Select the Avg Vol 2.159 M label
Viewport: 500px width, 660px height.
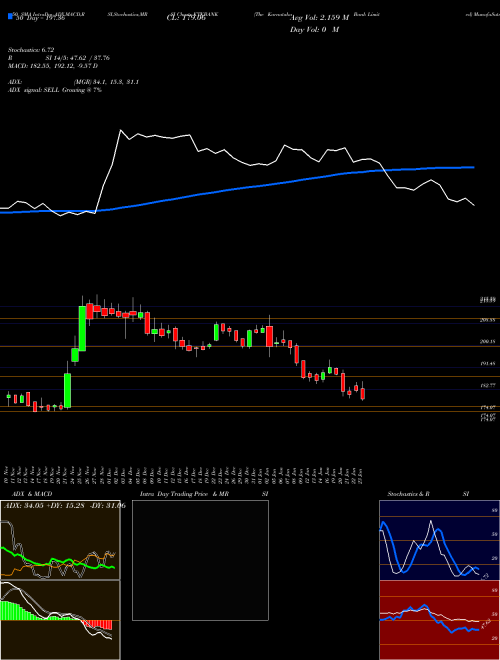319,18
